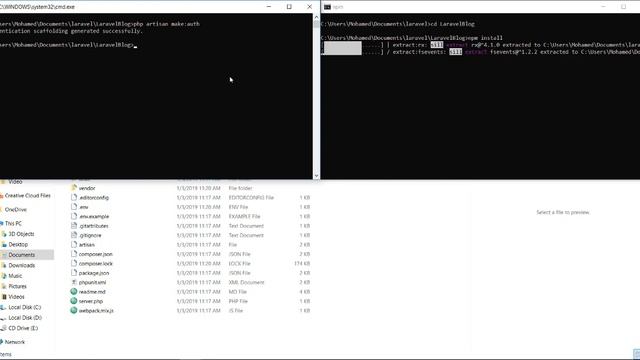Select the phpunit.xml file icon

[74, 282]
